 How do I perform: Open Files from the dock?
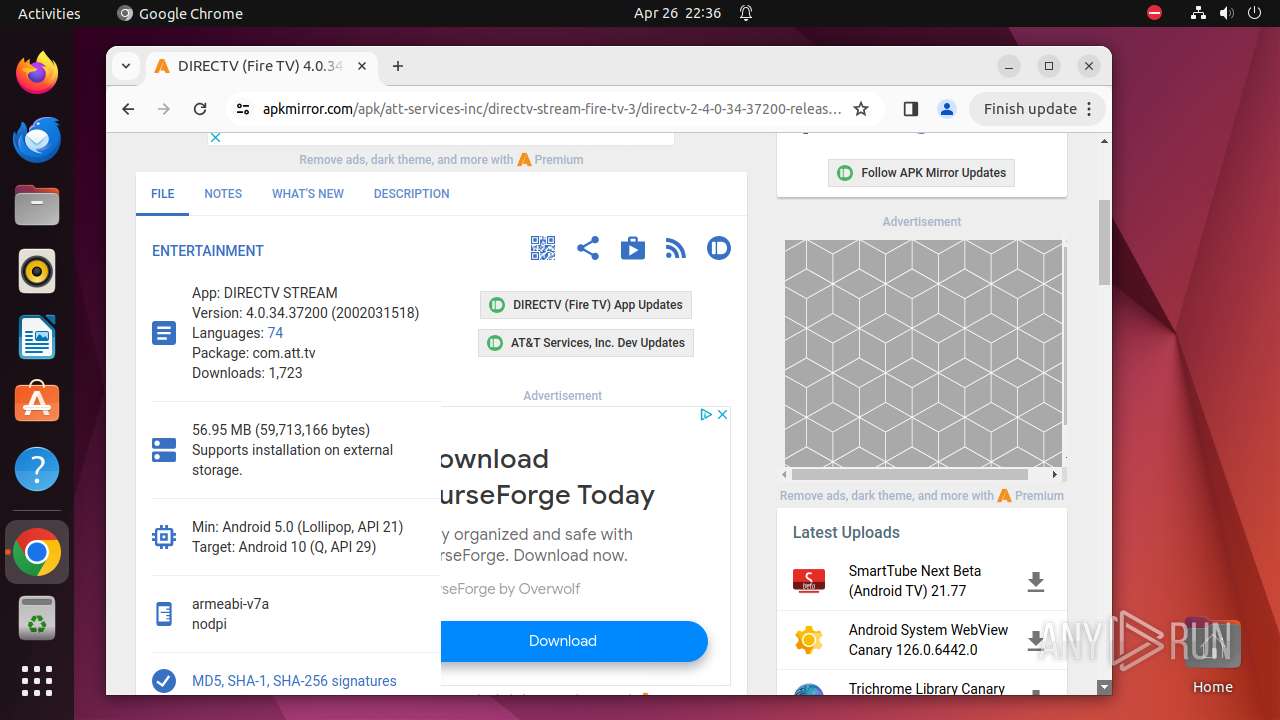tap(37, 205)
